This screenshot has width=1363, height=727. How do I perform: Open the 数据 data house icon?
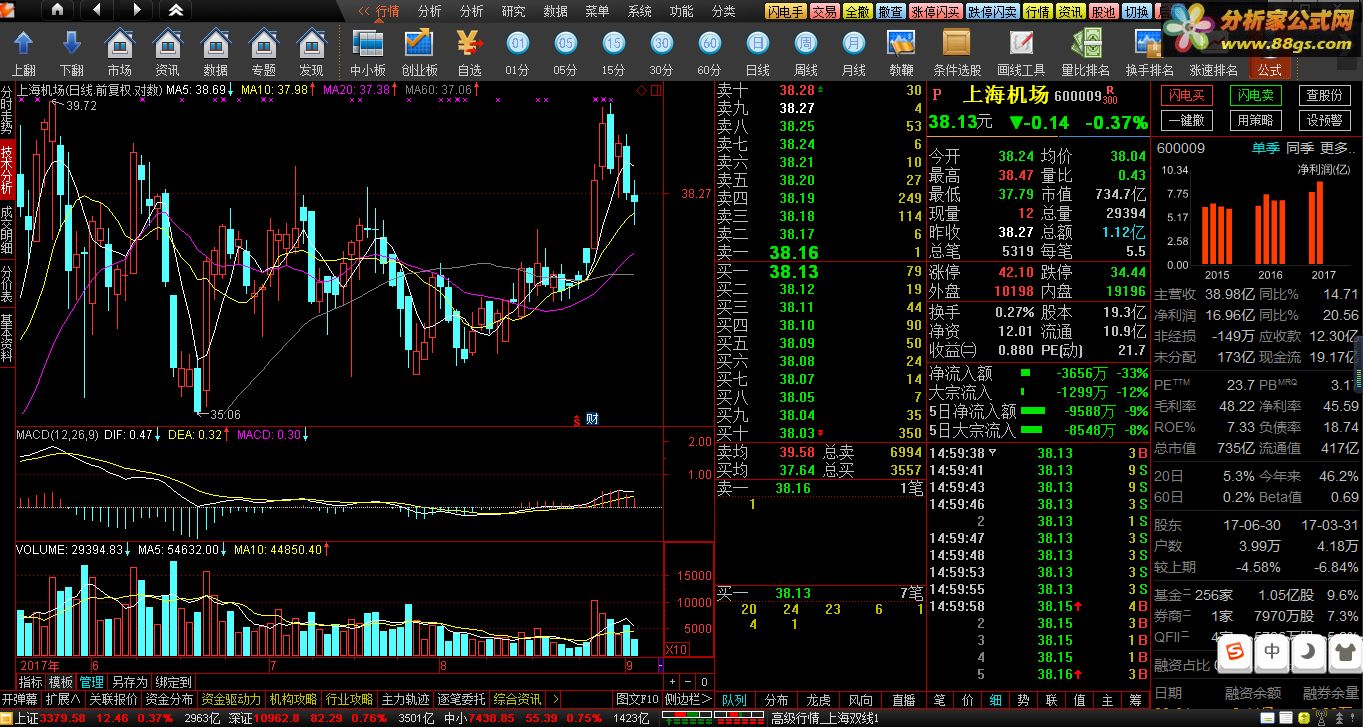point(215,52)
